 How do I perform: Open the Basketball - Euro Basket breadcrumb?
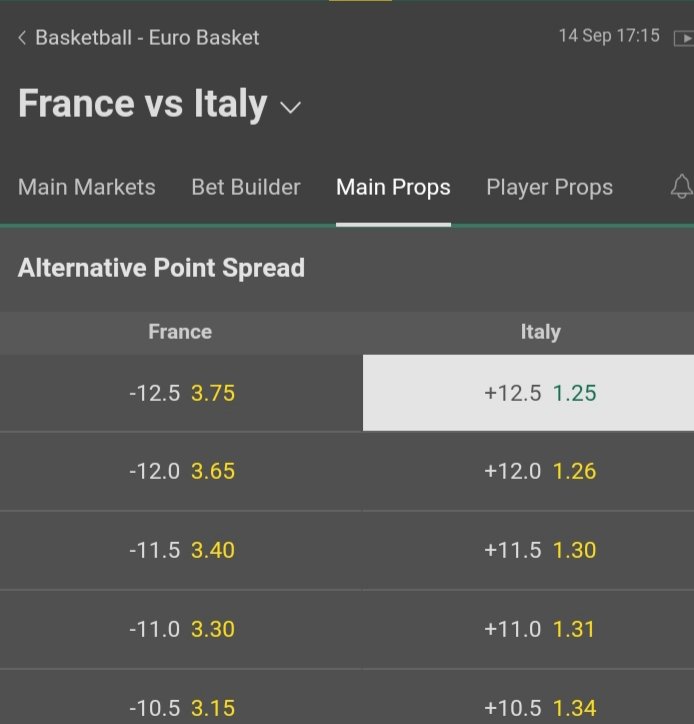(x=147, y=38)
